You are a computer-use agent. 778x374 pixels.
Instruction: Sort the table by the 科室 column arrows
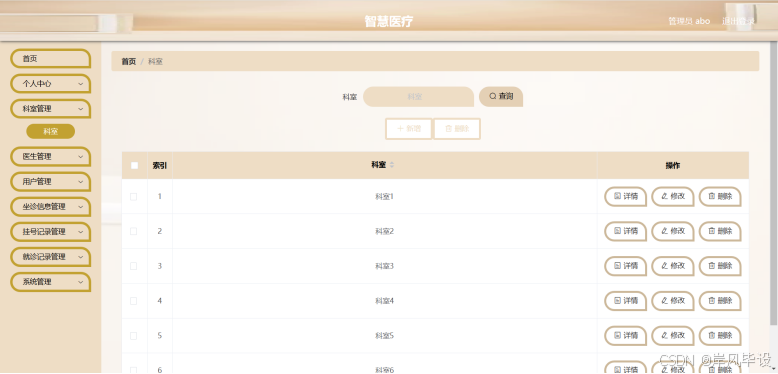pyautogui.click(x=392, y=166)
